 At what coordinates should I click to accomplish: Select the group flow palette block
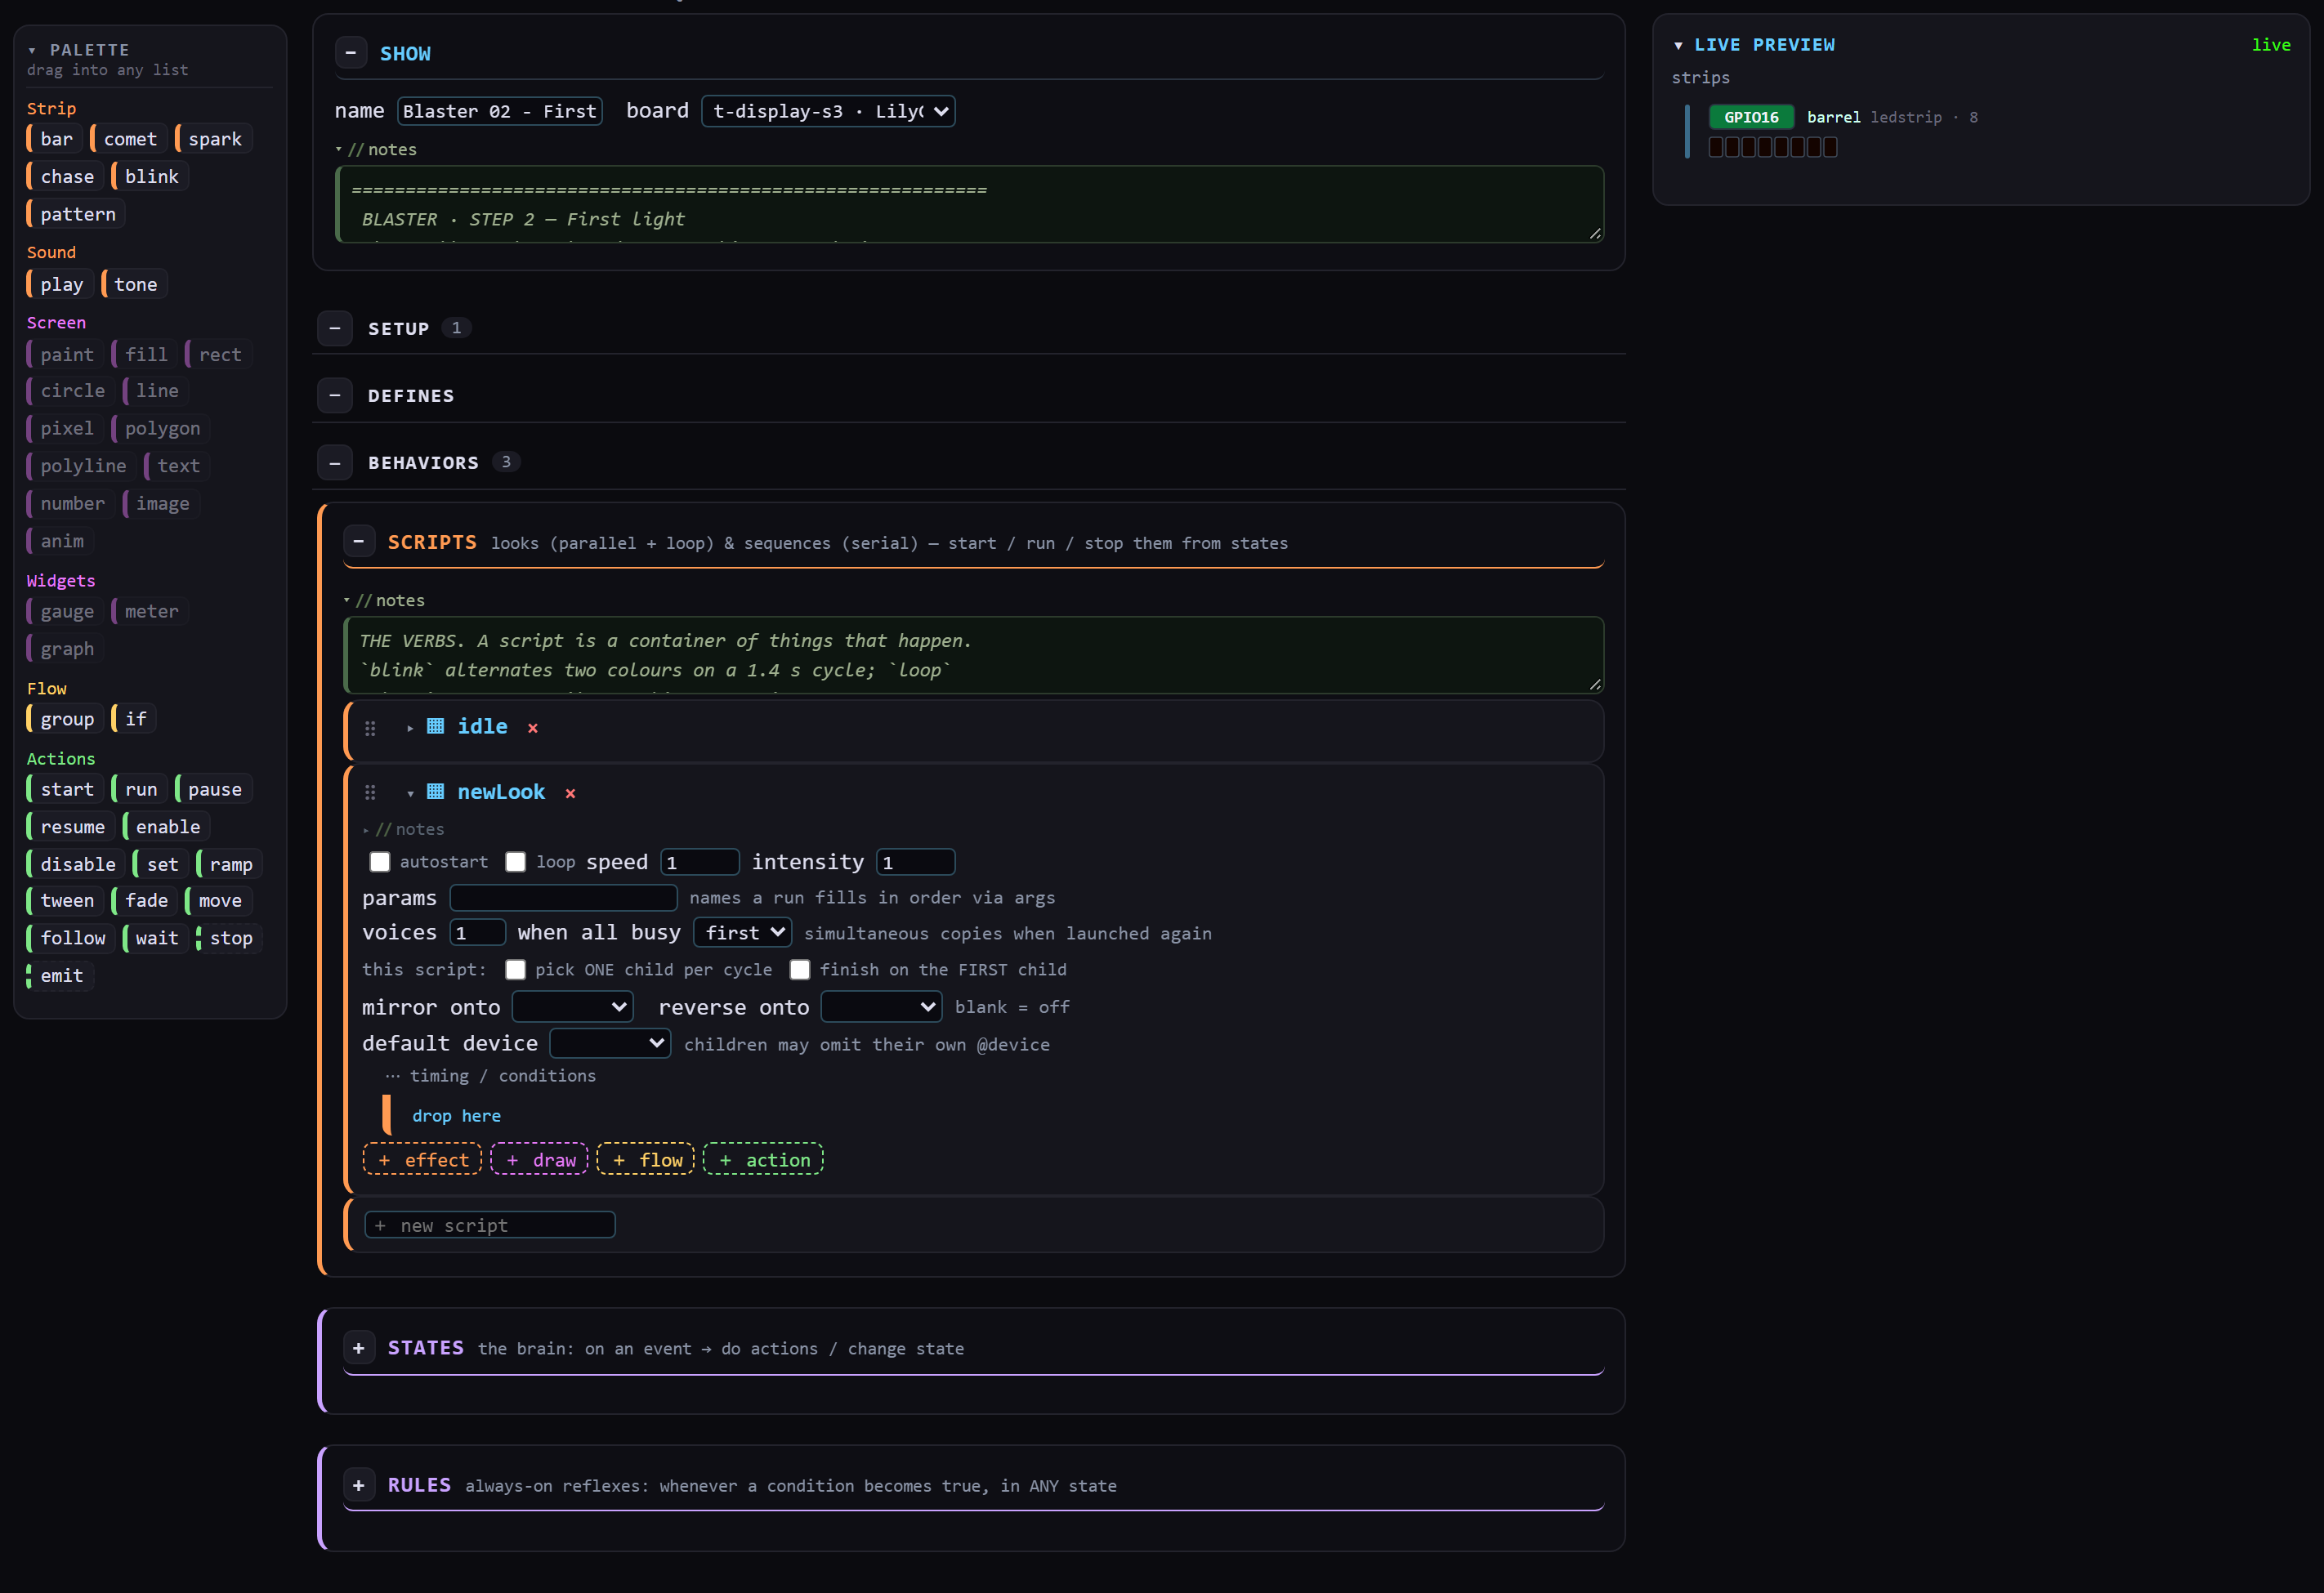pyautogui.click(x=65, y=719)
